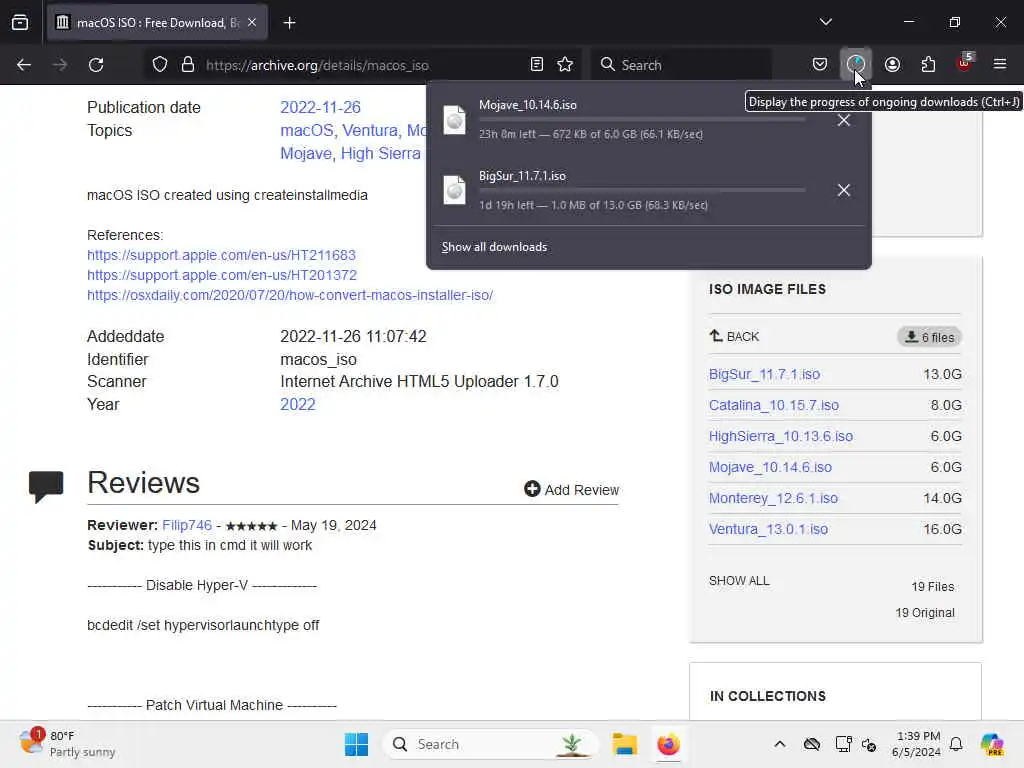
Task: Click the Firefox Search box
Action: 680,65
